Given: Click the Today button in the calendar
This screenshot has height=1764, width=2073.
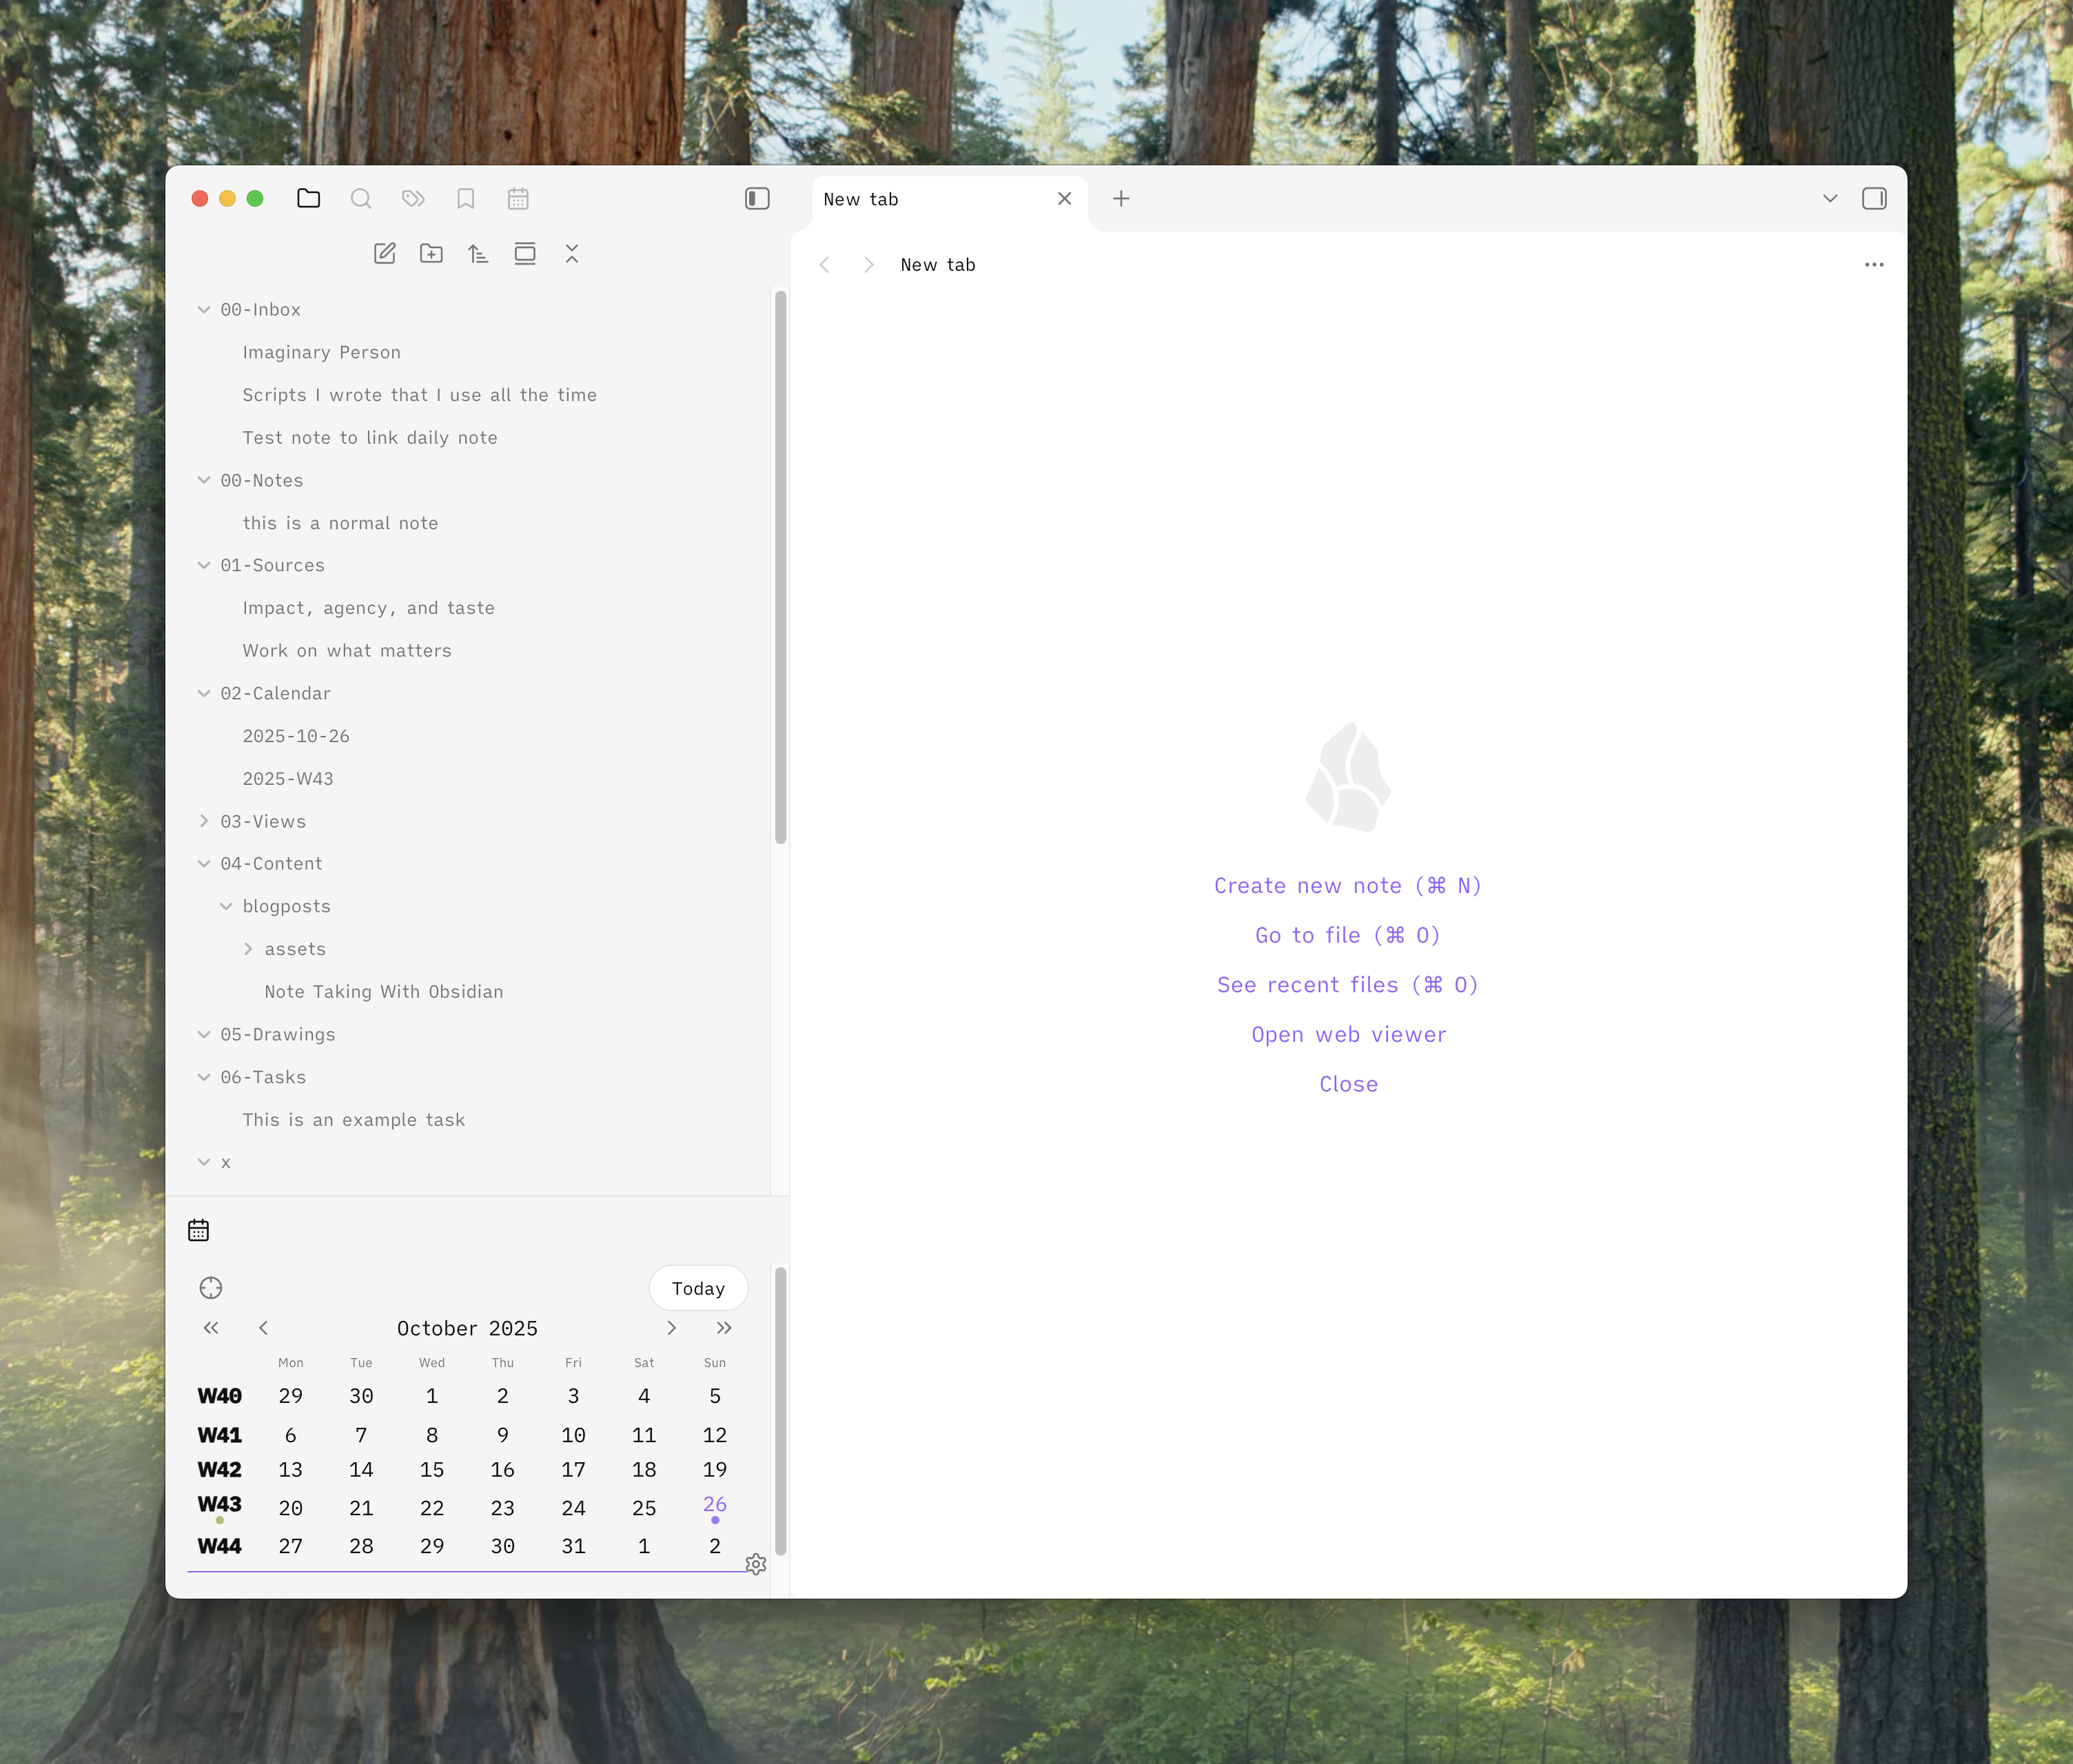Looking at the screenshot, I should coord(698,1288).
